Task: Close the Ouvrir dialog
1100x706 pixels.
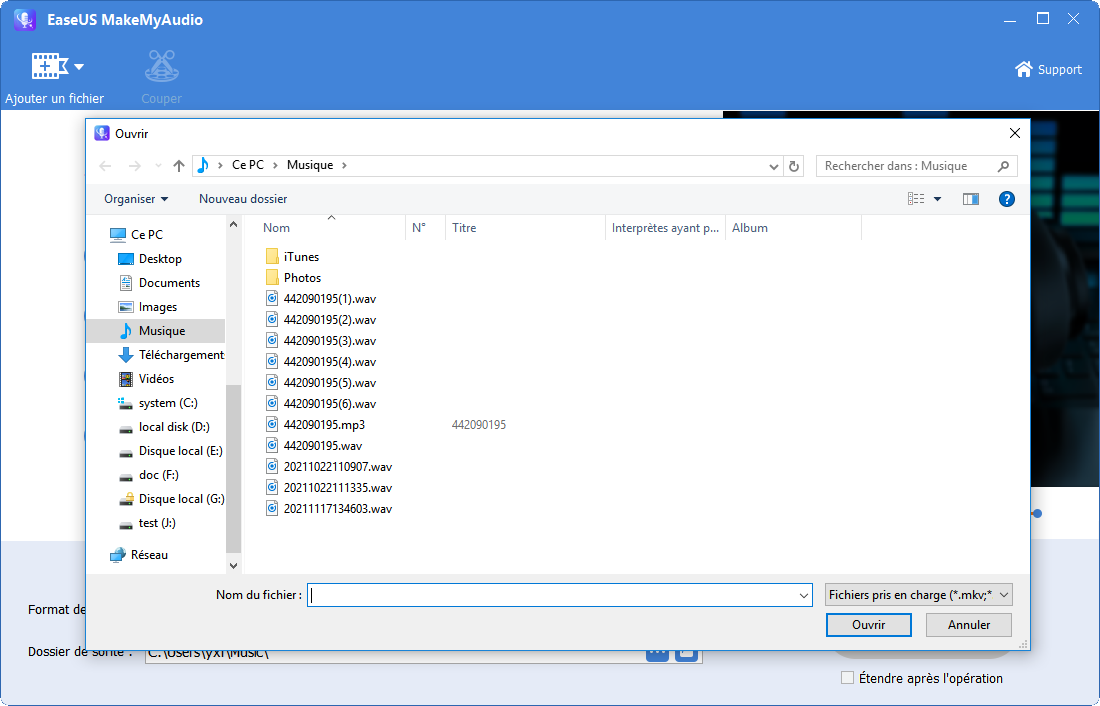Action: (x=1014, y=133)
